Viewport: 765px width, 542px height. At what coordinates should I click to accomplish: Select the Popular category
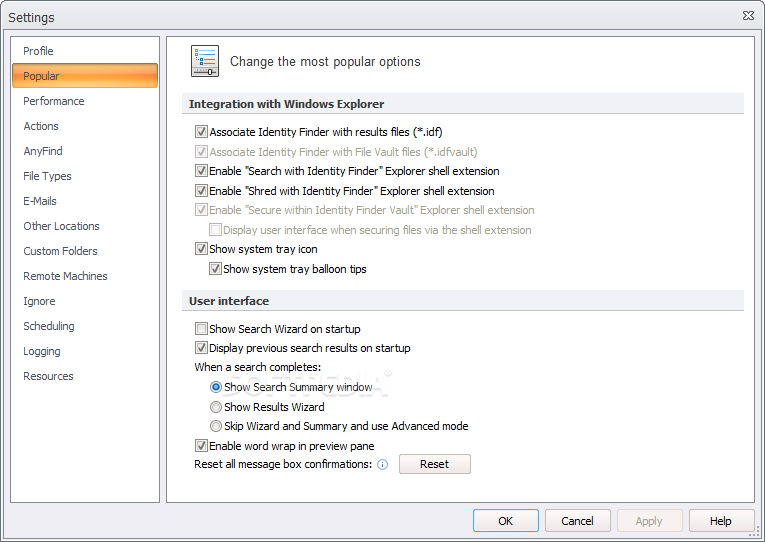click(85, 76)
